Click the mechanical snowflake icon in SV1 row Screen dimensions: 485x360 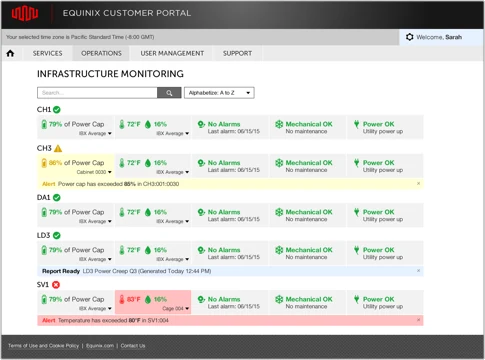tap(279, 299)
